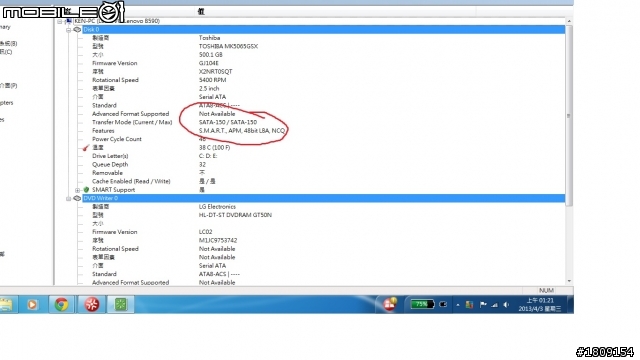Open the green square app in taskbar
The width and height of the screenshot is (640, 360).
120,304
